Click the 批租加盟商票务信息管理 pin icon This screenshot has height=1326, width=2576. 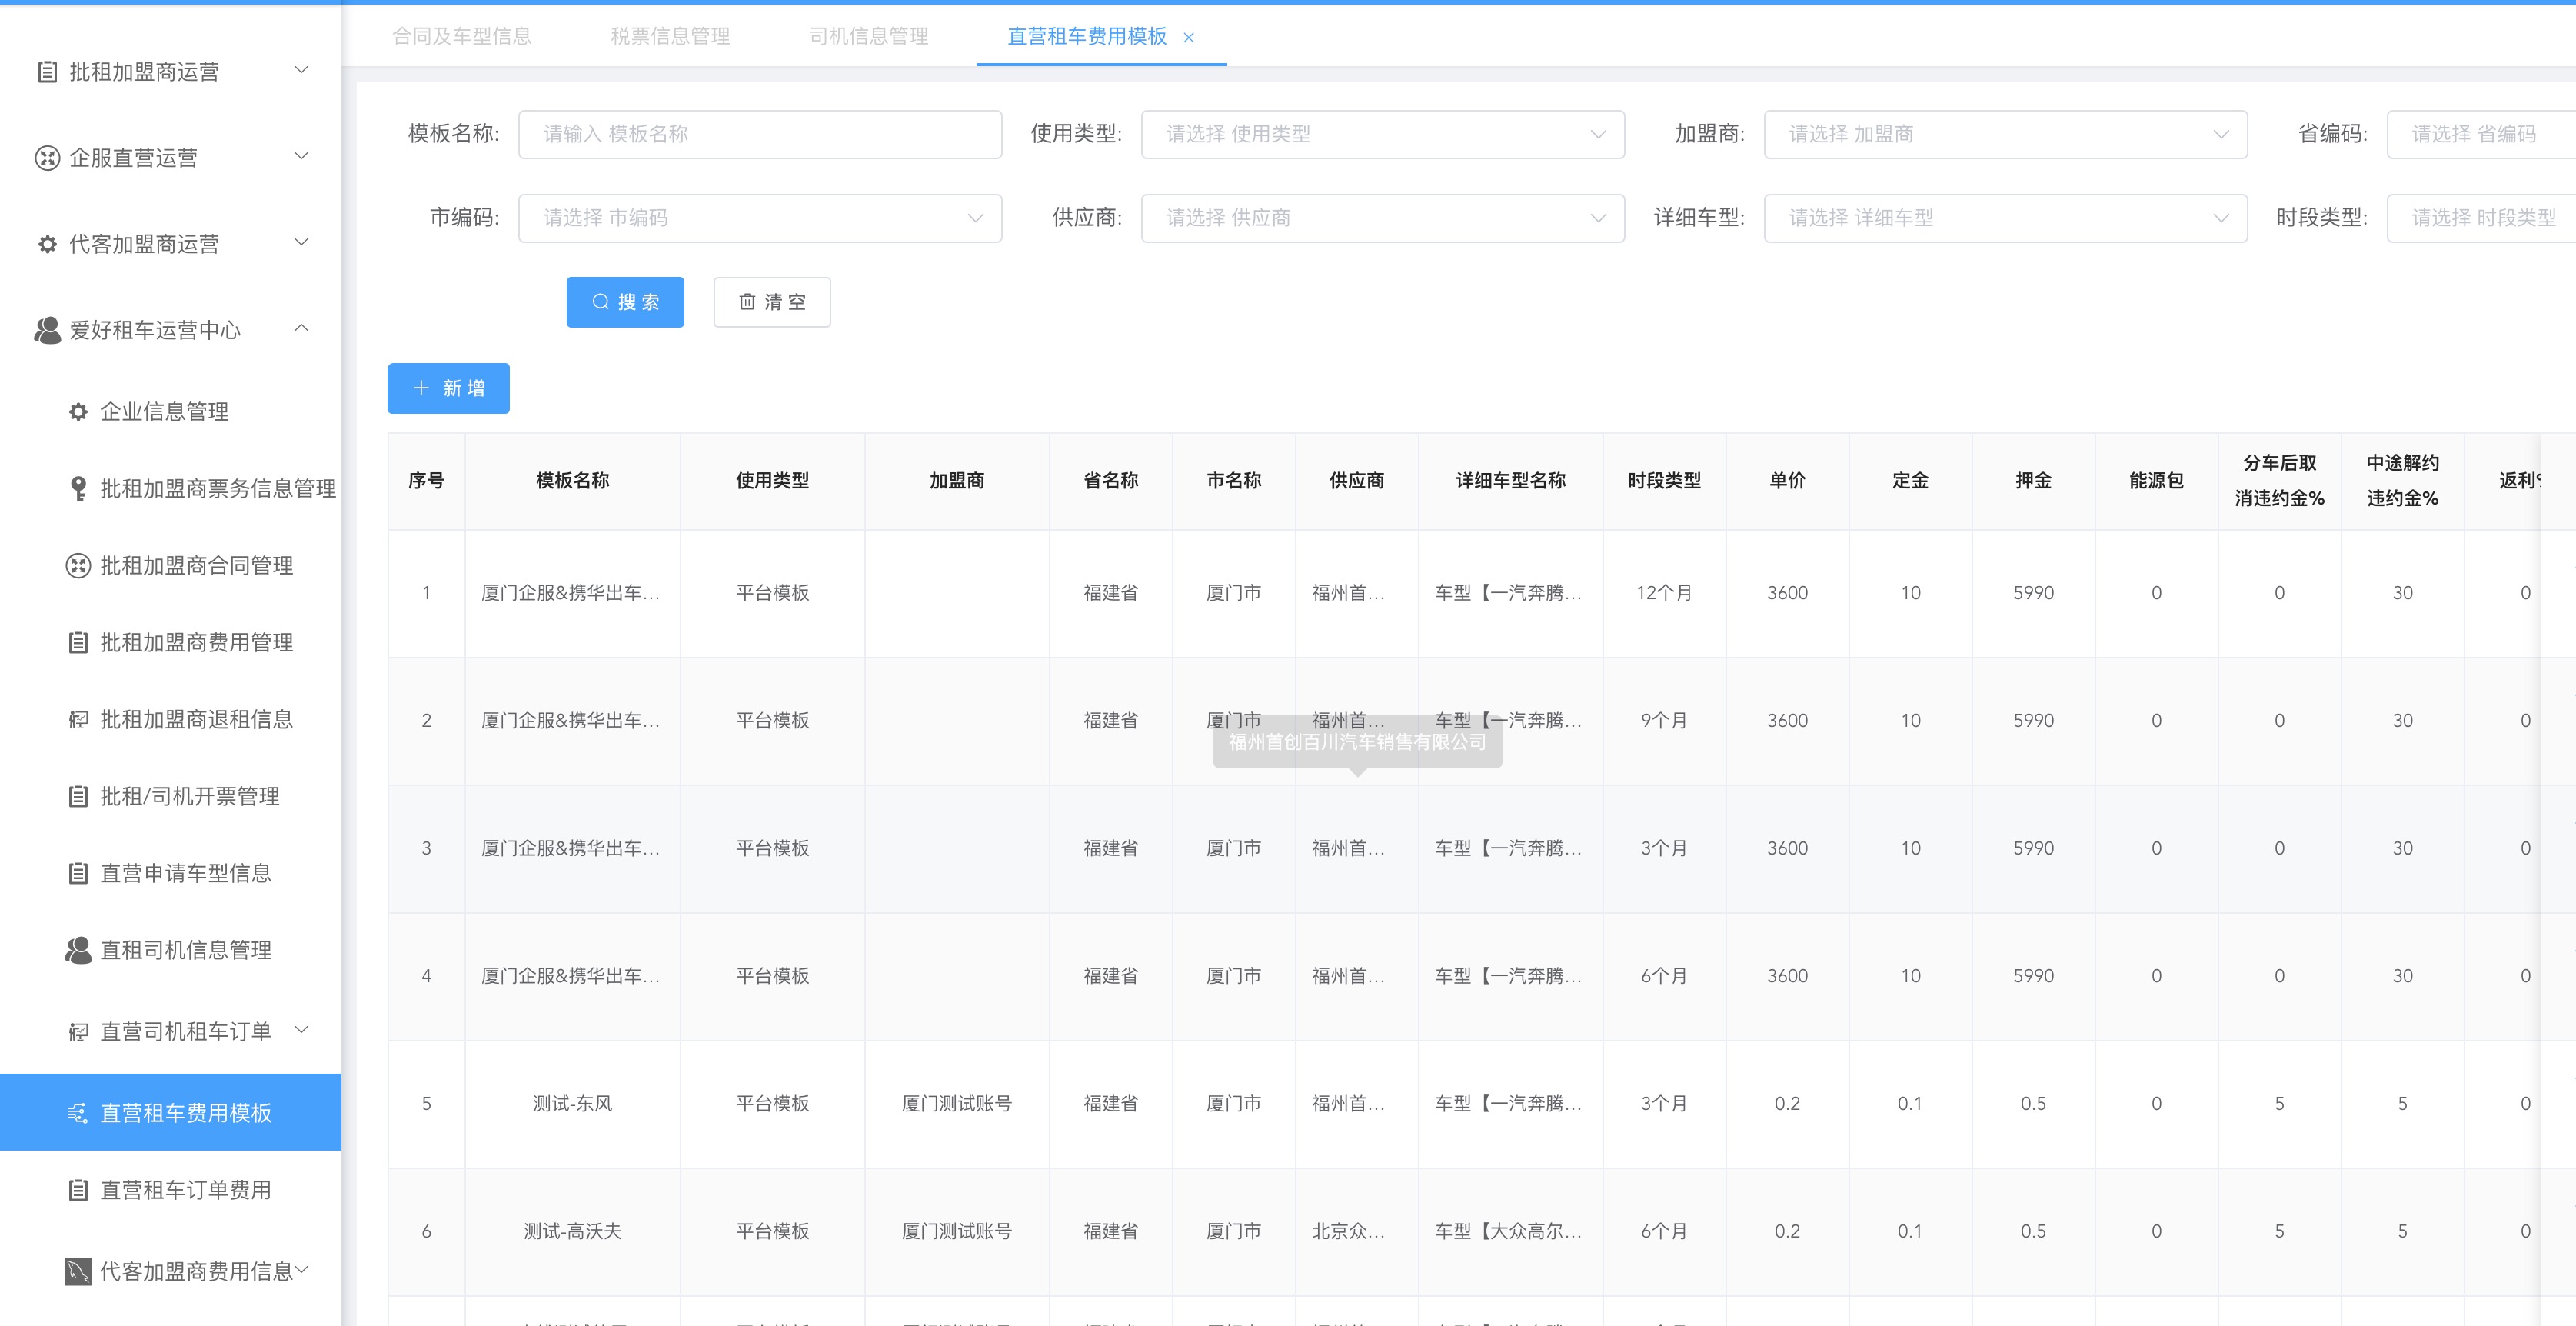tap(78, 488)
